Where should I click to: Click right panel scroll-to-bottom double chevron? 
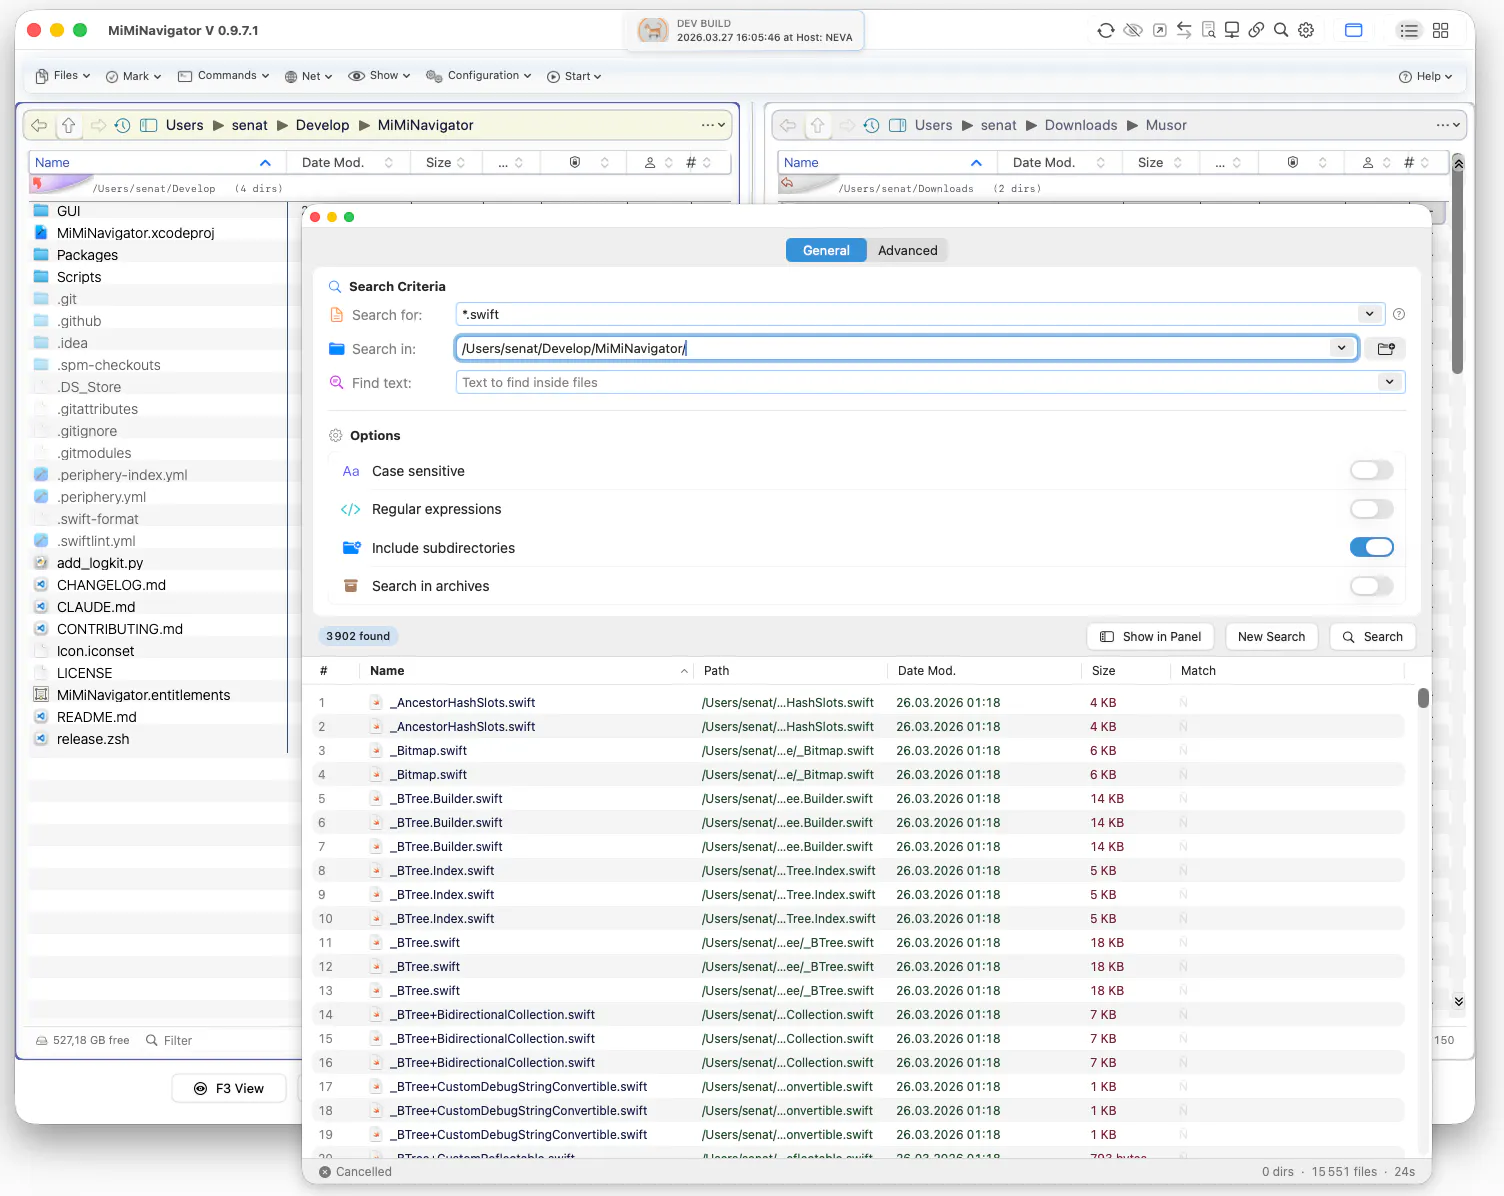point(1459,1002)
